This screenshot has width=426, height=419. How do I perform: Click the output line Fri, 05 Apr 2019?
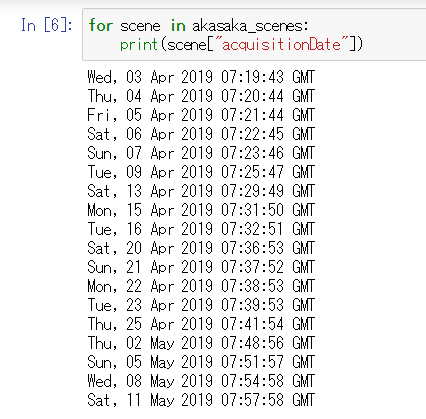201,115
